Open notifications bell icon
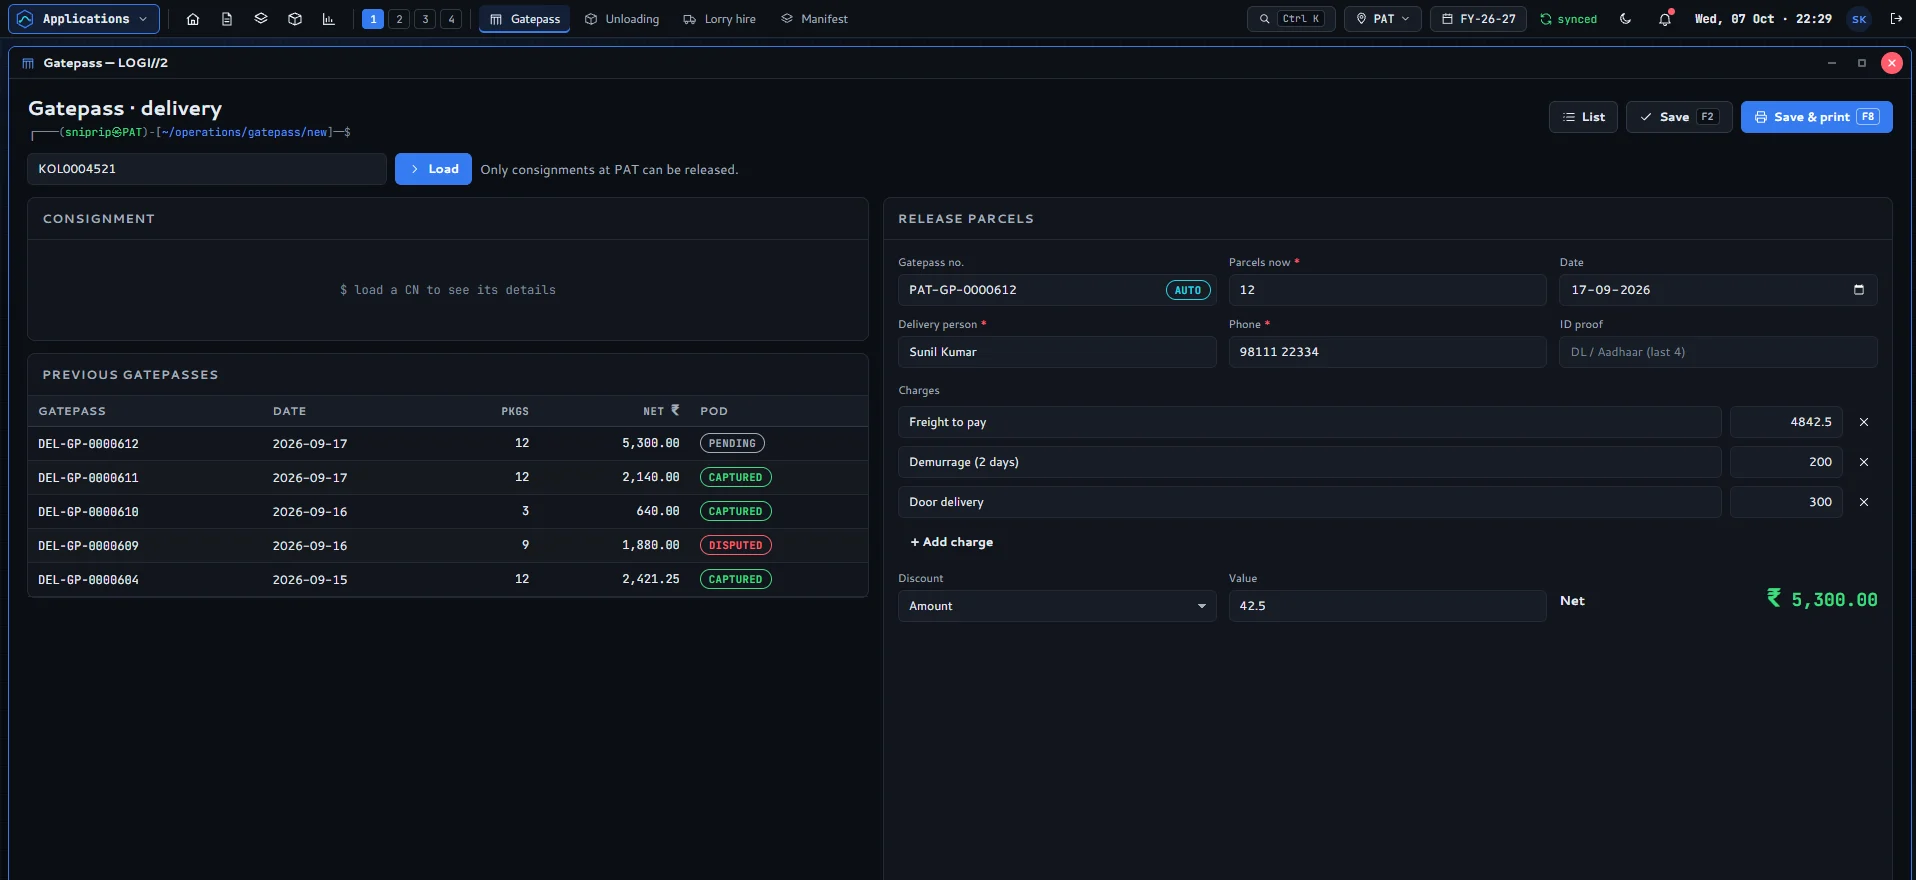This screenshot has height=880, width=1916. point(1665,19)
